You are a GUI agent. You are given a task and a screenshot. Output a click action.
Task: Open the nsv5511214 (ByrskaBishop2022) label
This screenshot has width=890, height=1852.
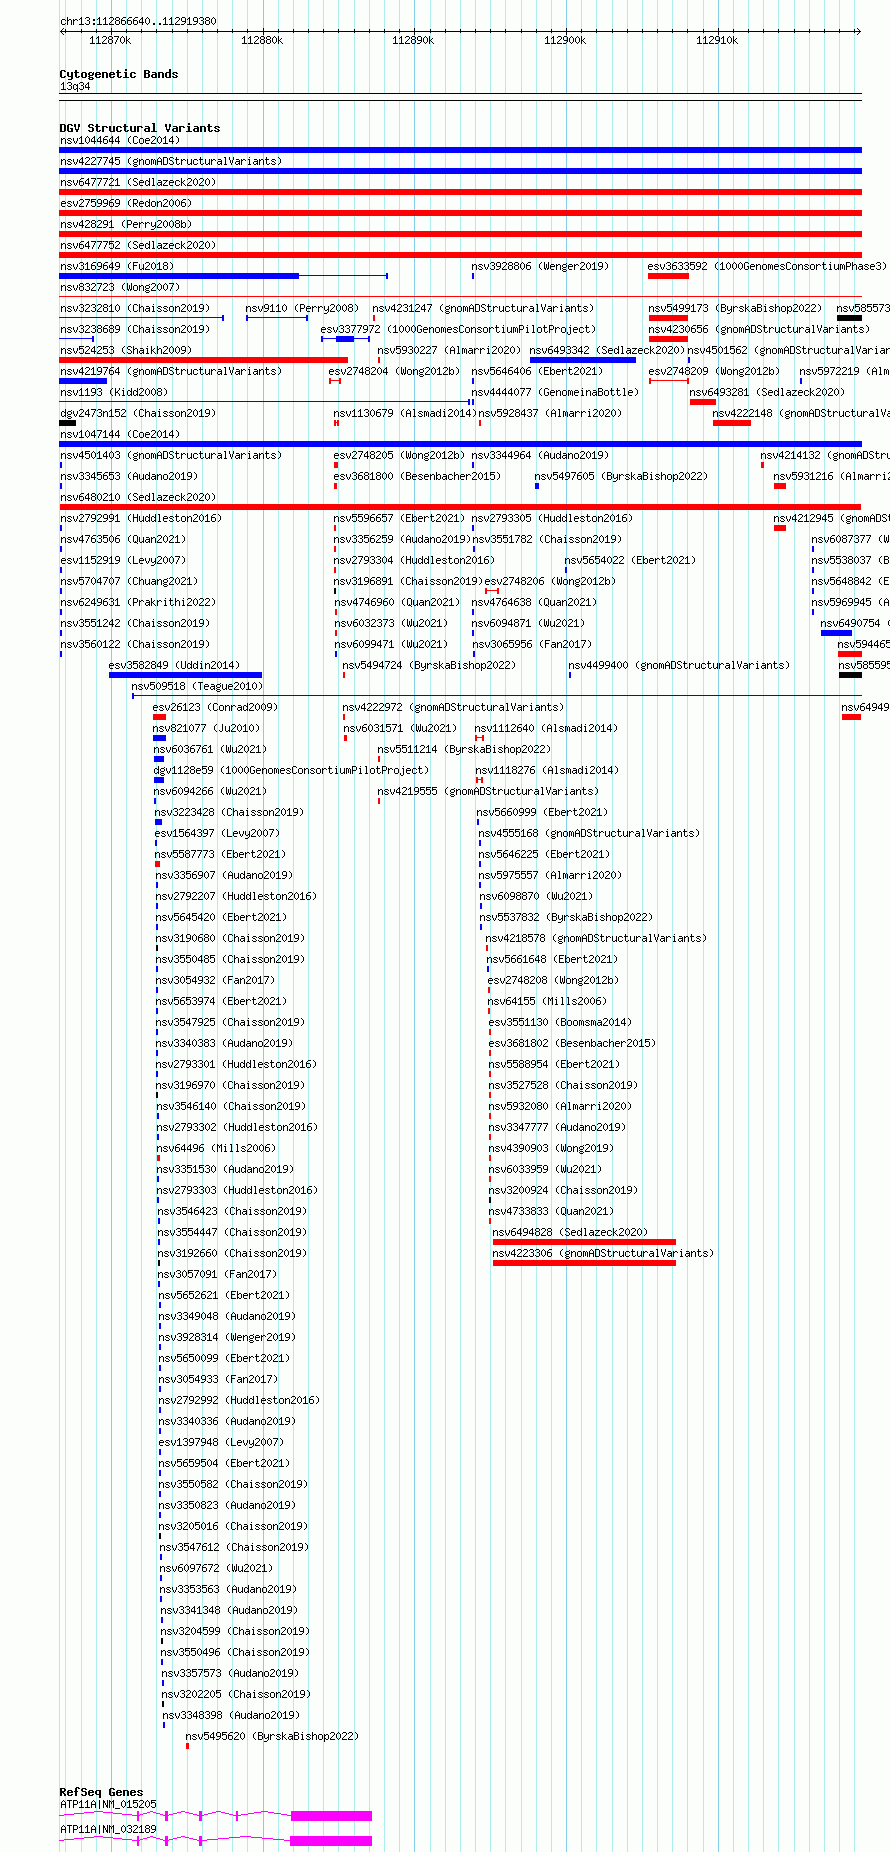pyautogui.click(x=464, y=749)
